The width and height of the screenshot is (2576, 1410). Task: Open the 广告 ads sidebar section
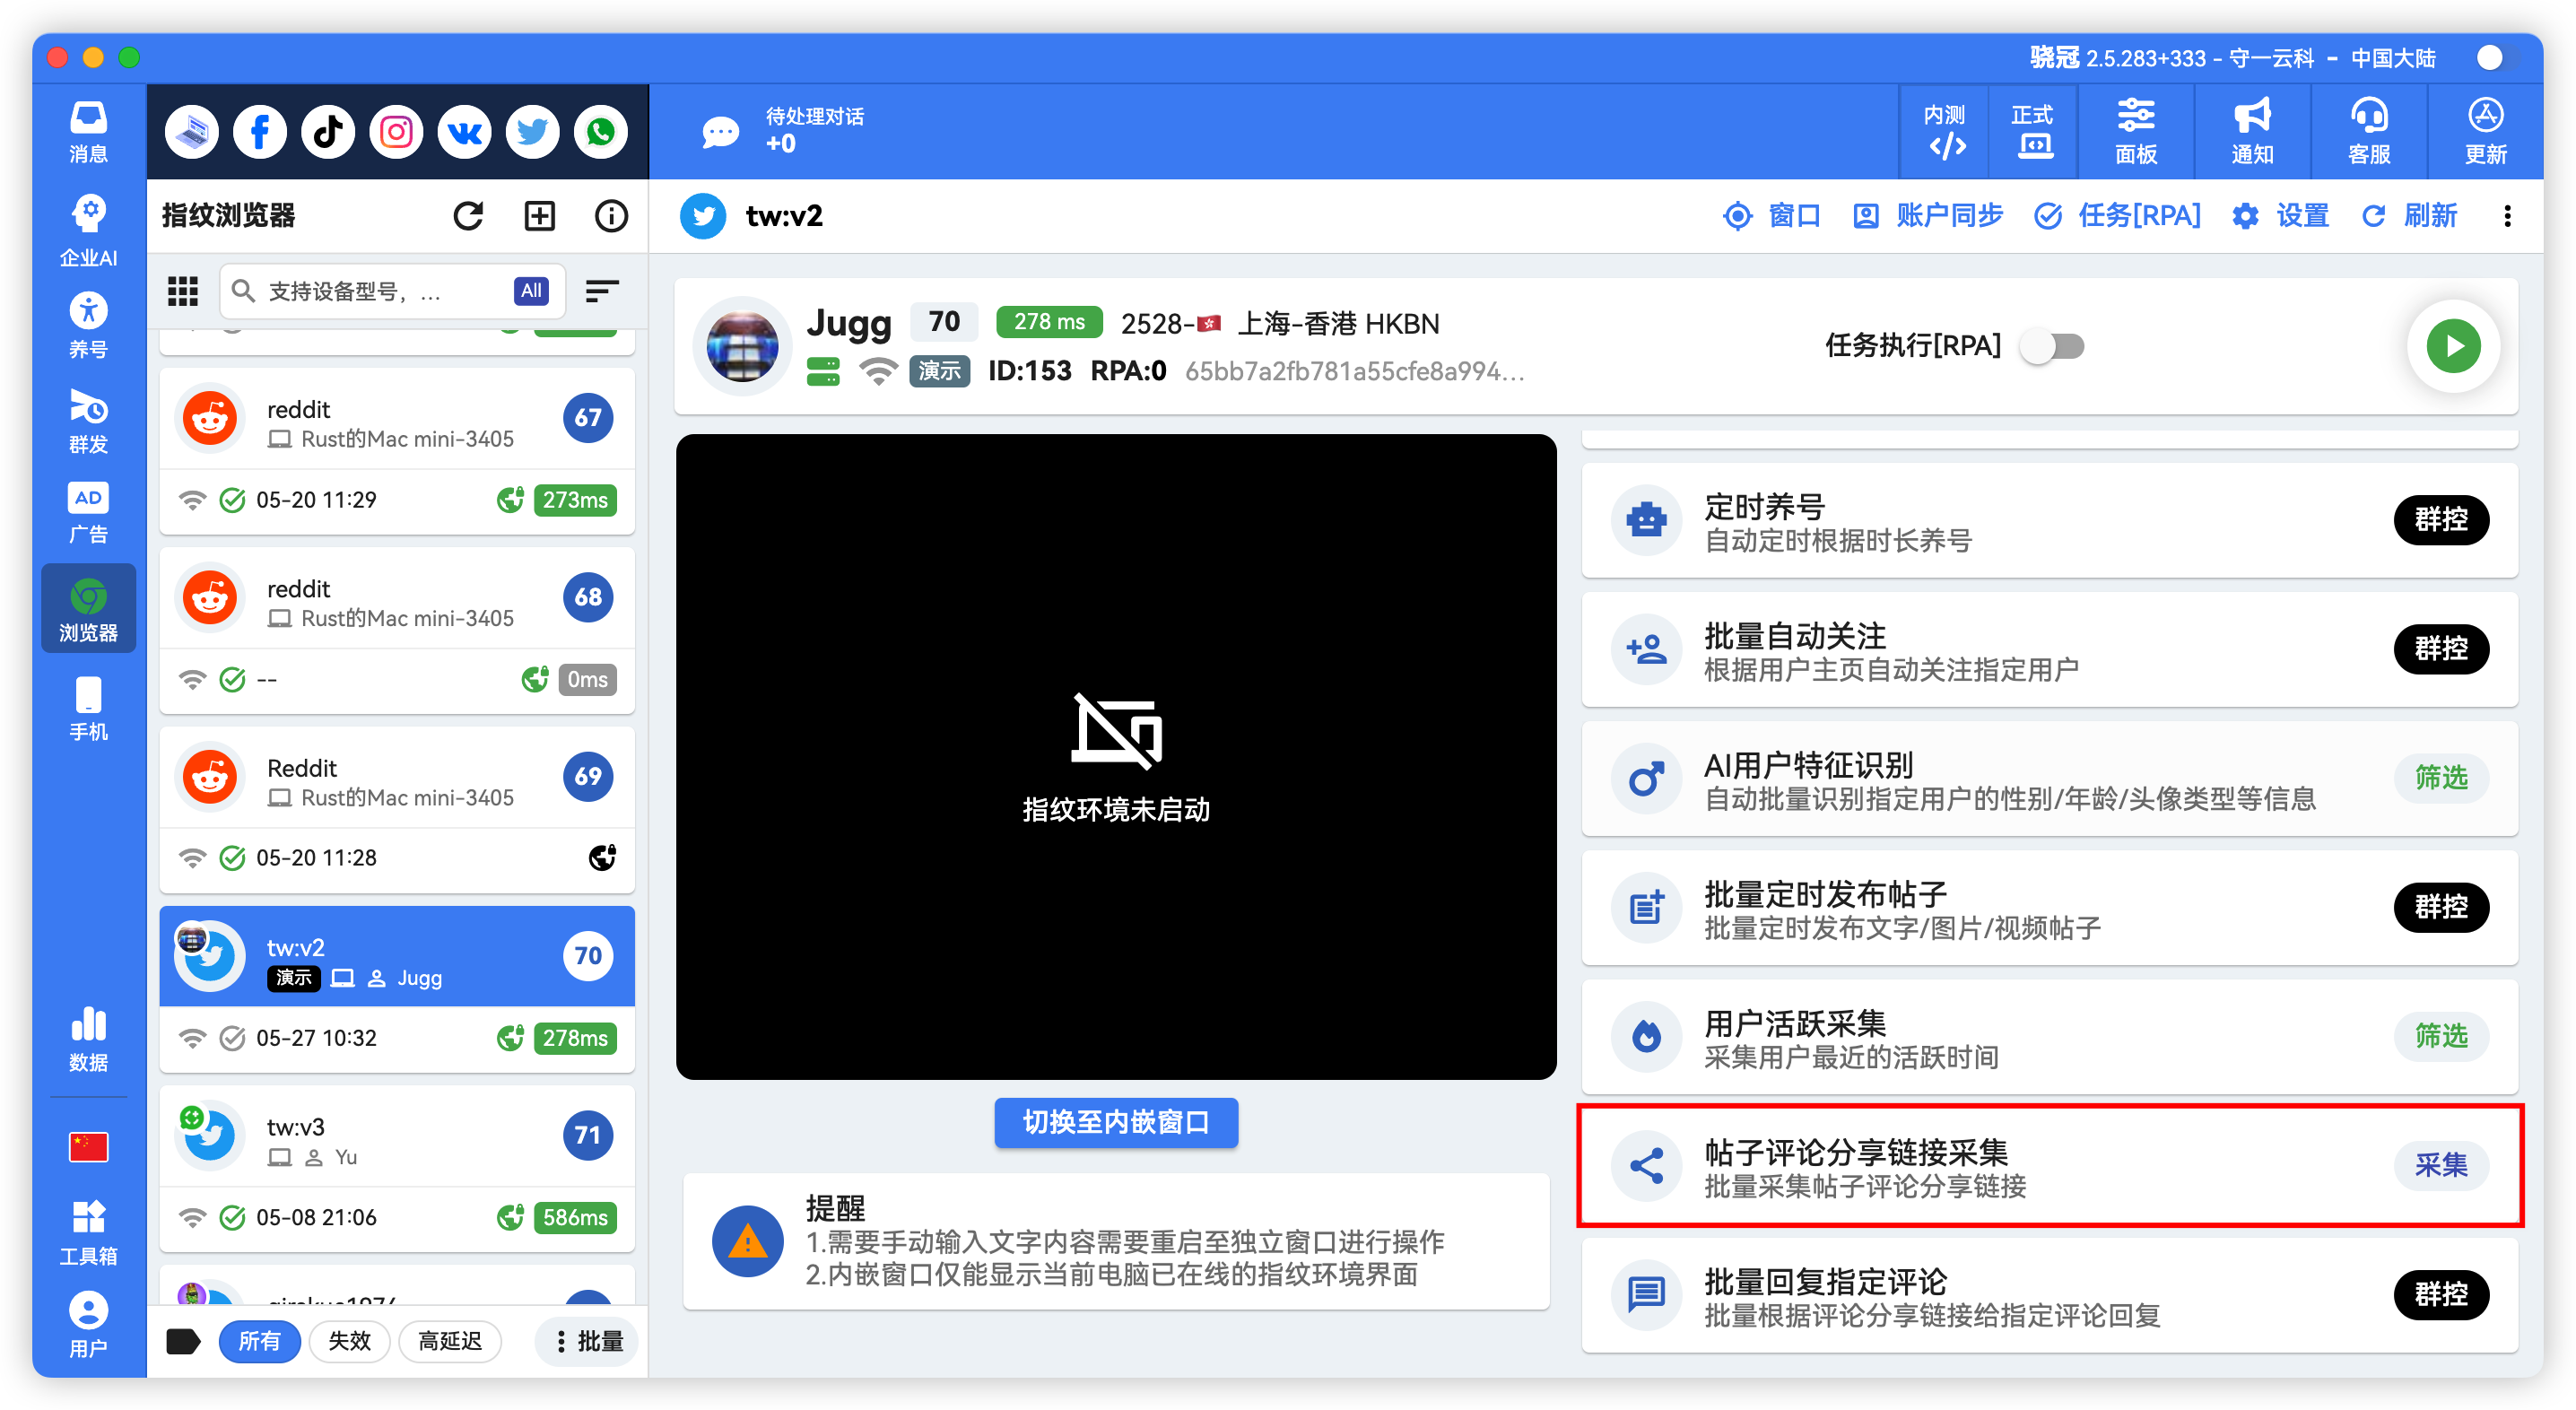pos(88,513)
